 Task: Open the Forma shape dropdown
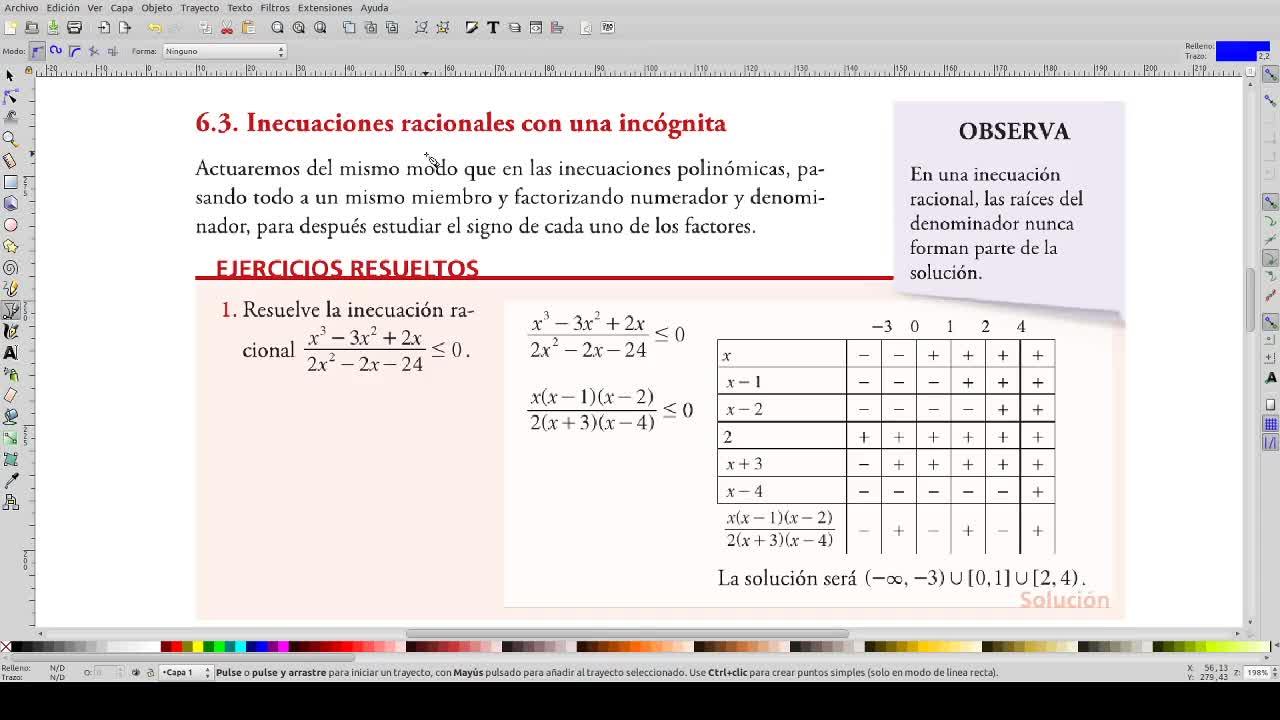224,51
